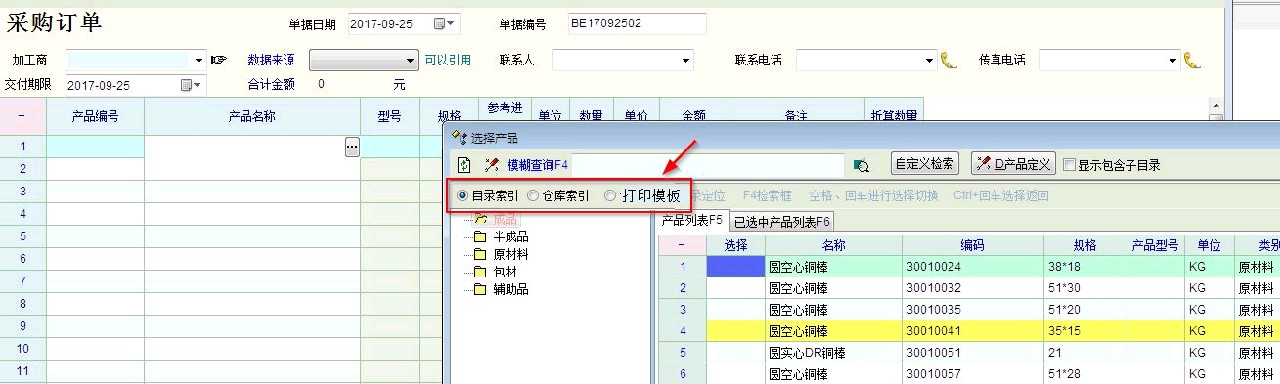Viewport: 1280px width, 384px height.
Task: Switch to 已选中产品列表F6 tab
Action: [x=782, y=221]
